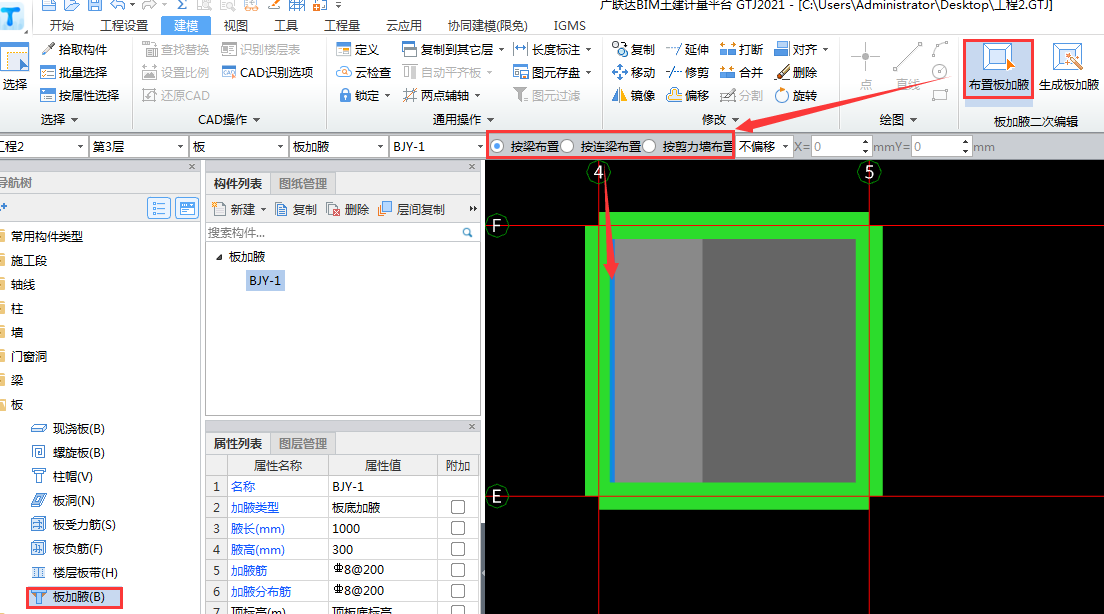1104x614 pixels.
Task: Select 现浇板(B) in navigation tree
Action: [68, 429]
